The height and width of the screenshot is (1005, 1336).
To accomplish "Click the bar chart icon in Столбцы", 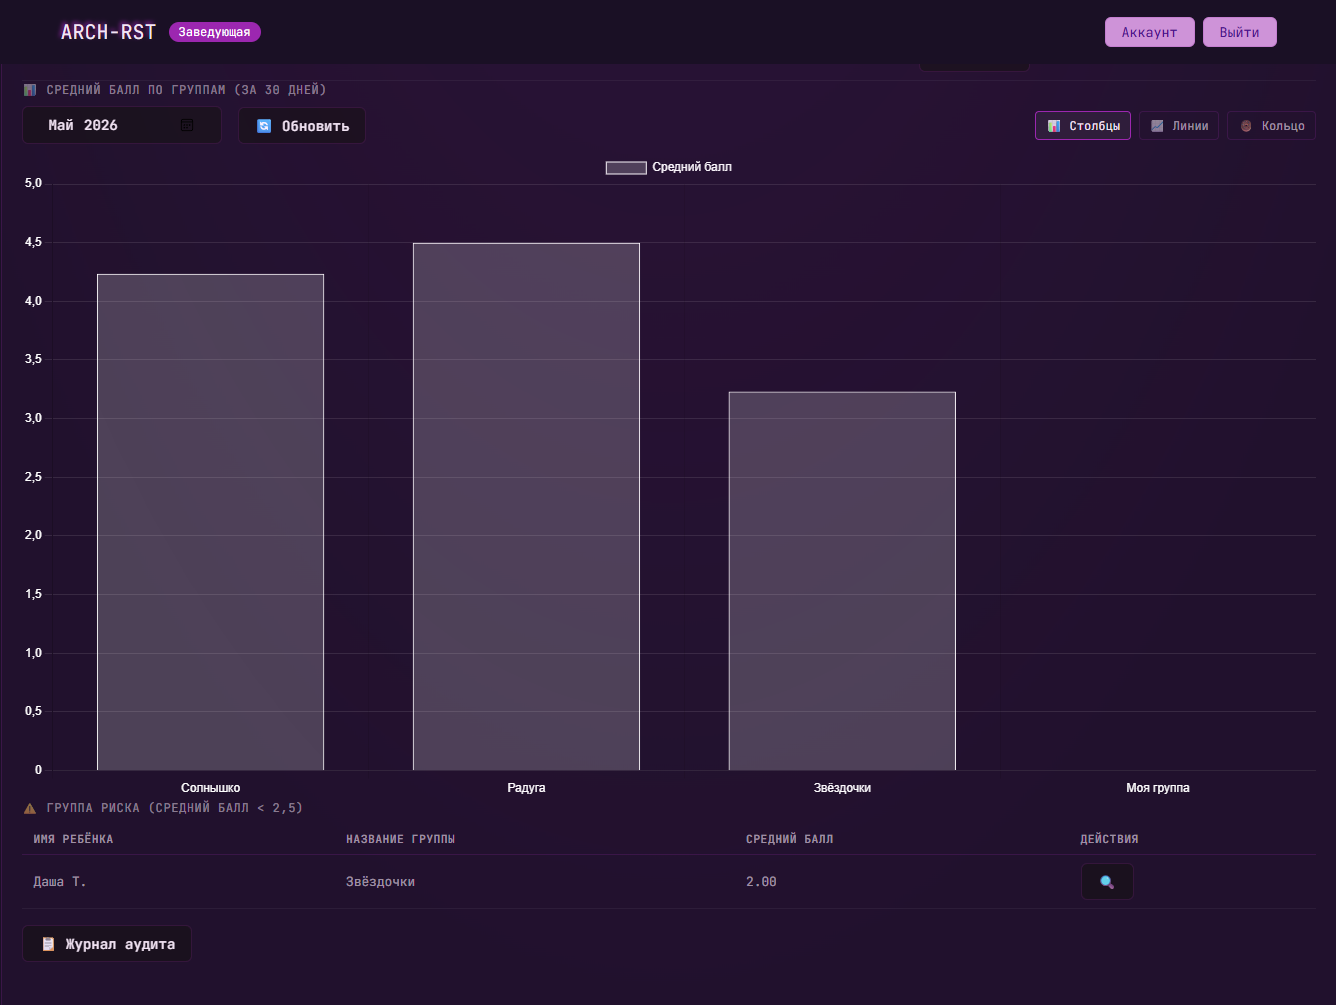I will point(1054,126).
